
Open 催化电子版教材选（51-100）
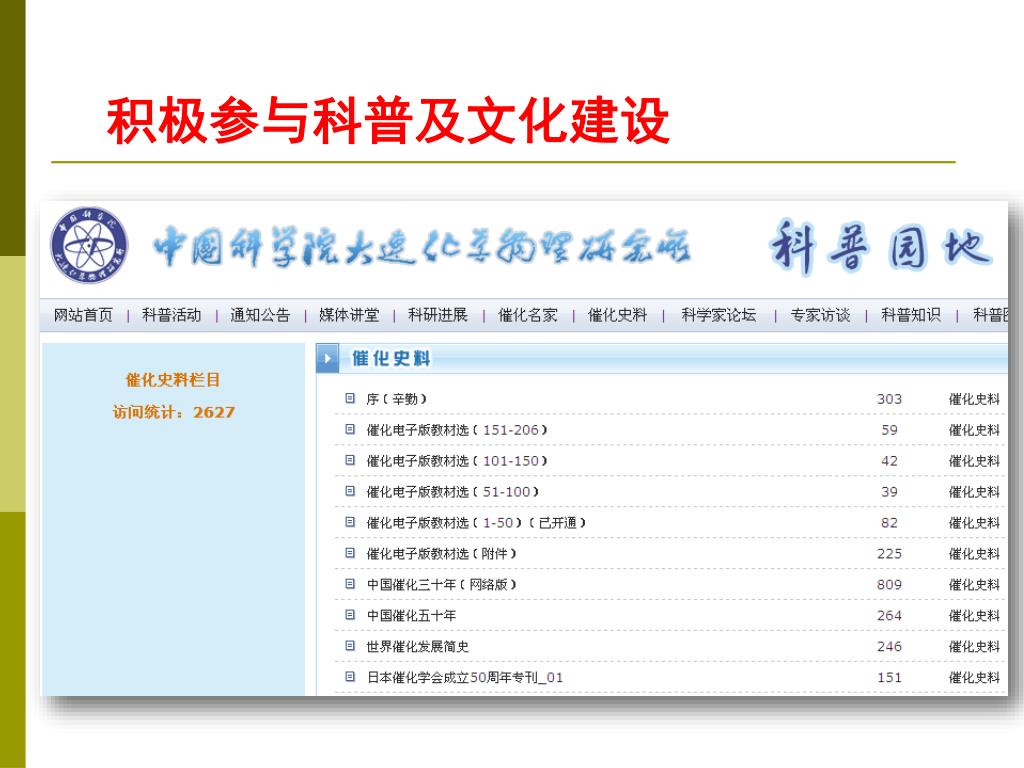(x=453, y=491)
